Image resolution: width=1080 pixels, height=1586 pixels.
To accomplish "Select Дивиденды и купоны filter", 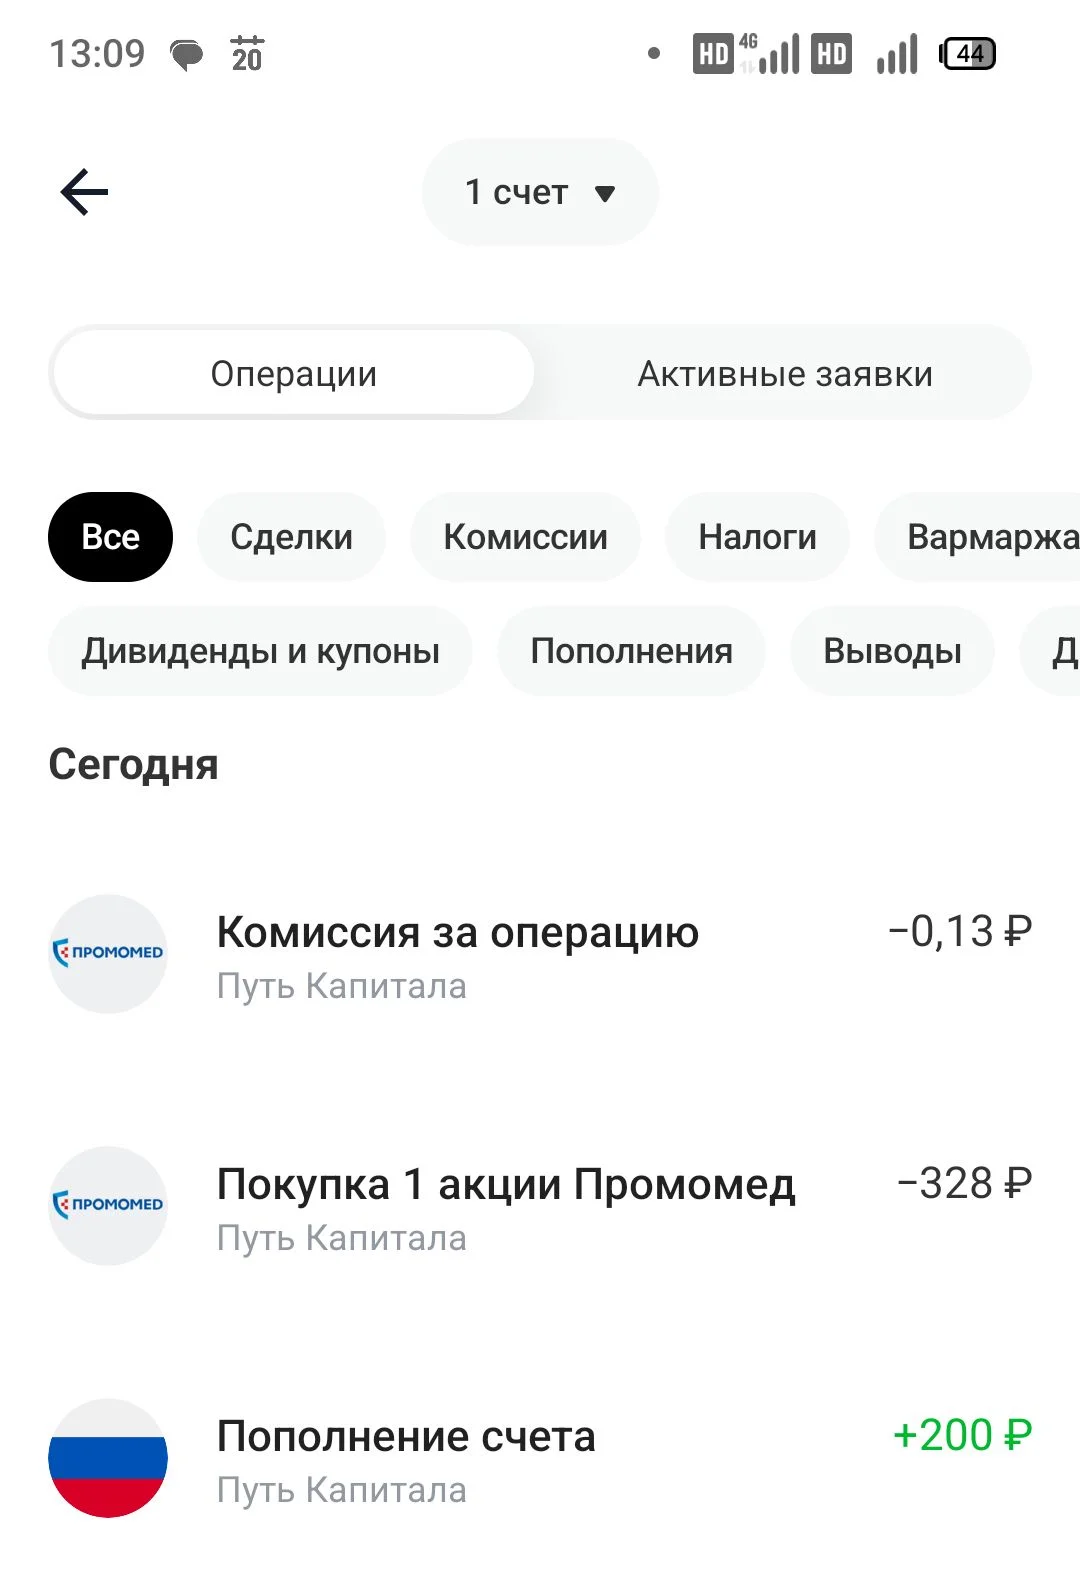I will click(260, 651).
